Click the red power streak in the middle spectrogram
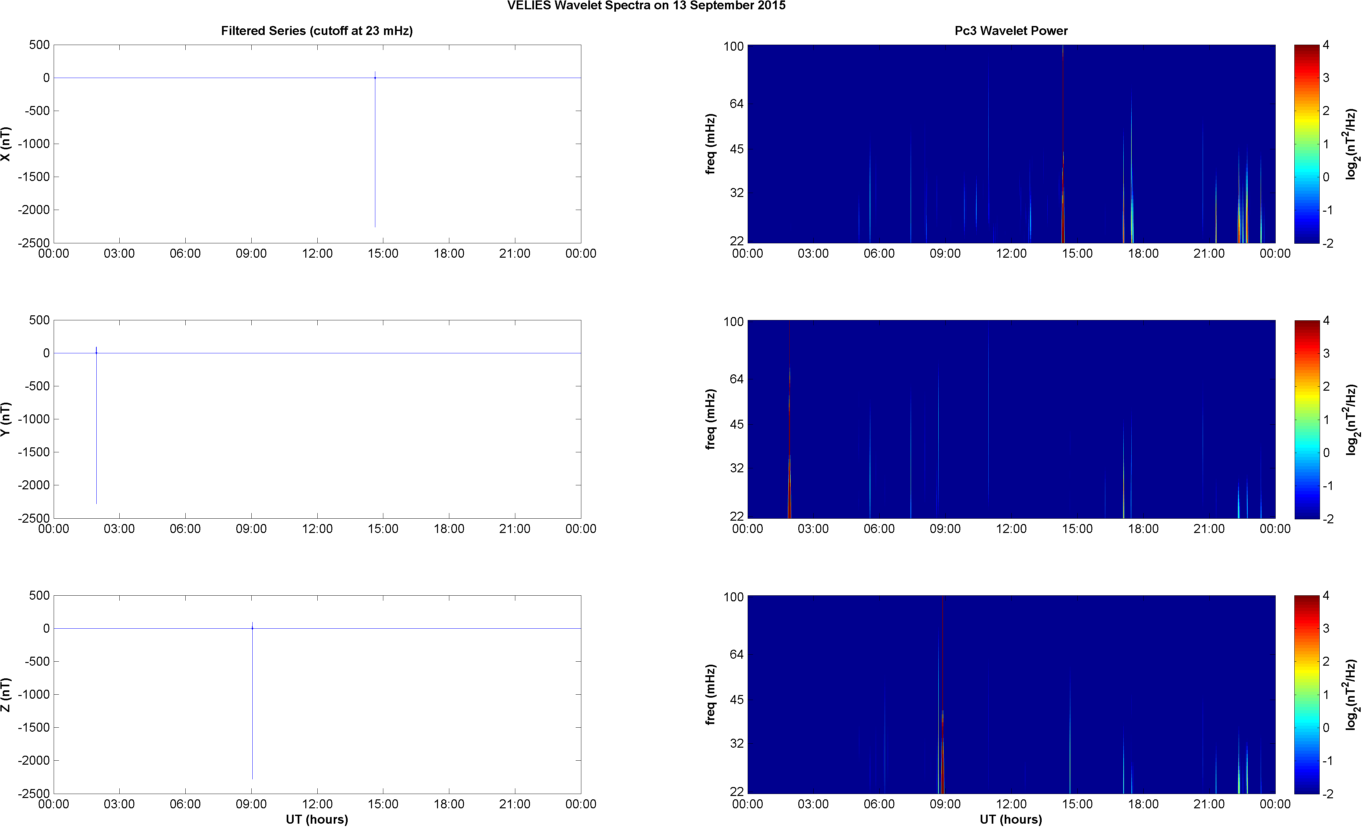1362x827 pixels. click(789, 440)
